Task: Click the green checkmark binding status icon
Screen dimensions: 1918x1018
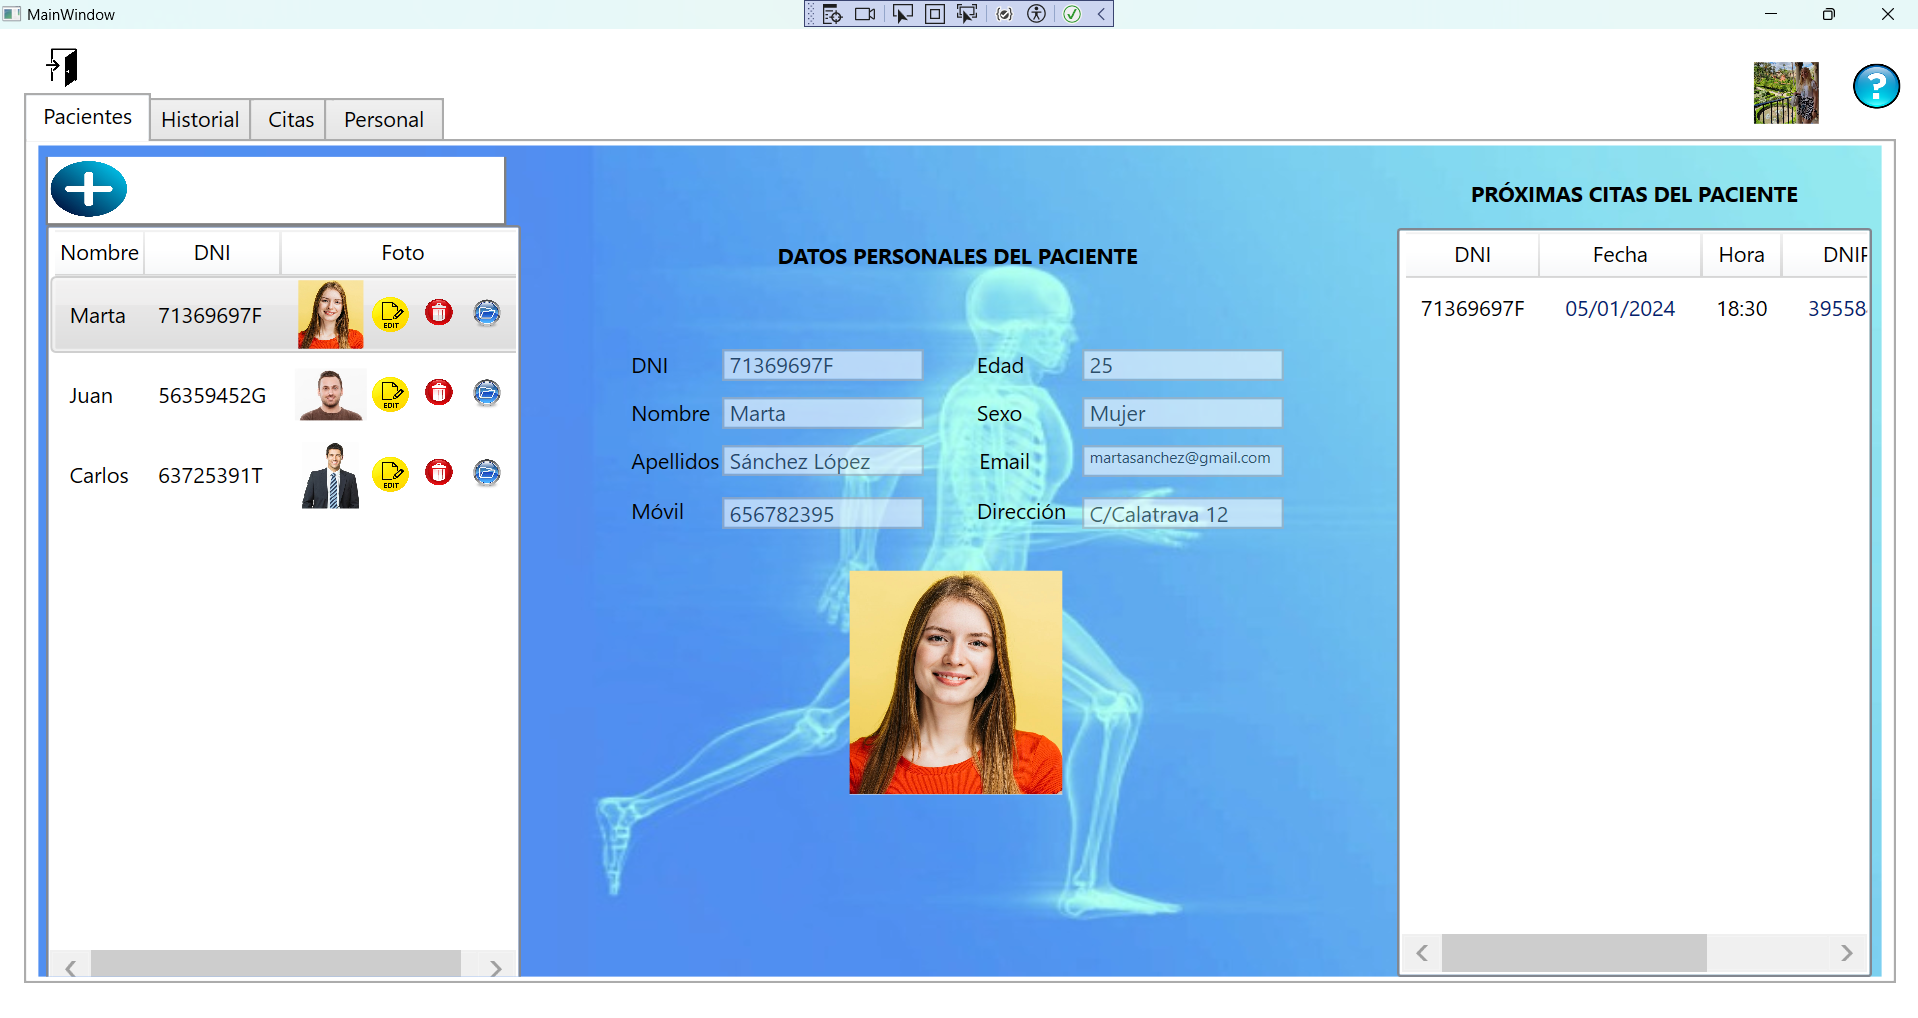Action: point(1072,14)
